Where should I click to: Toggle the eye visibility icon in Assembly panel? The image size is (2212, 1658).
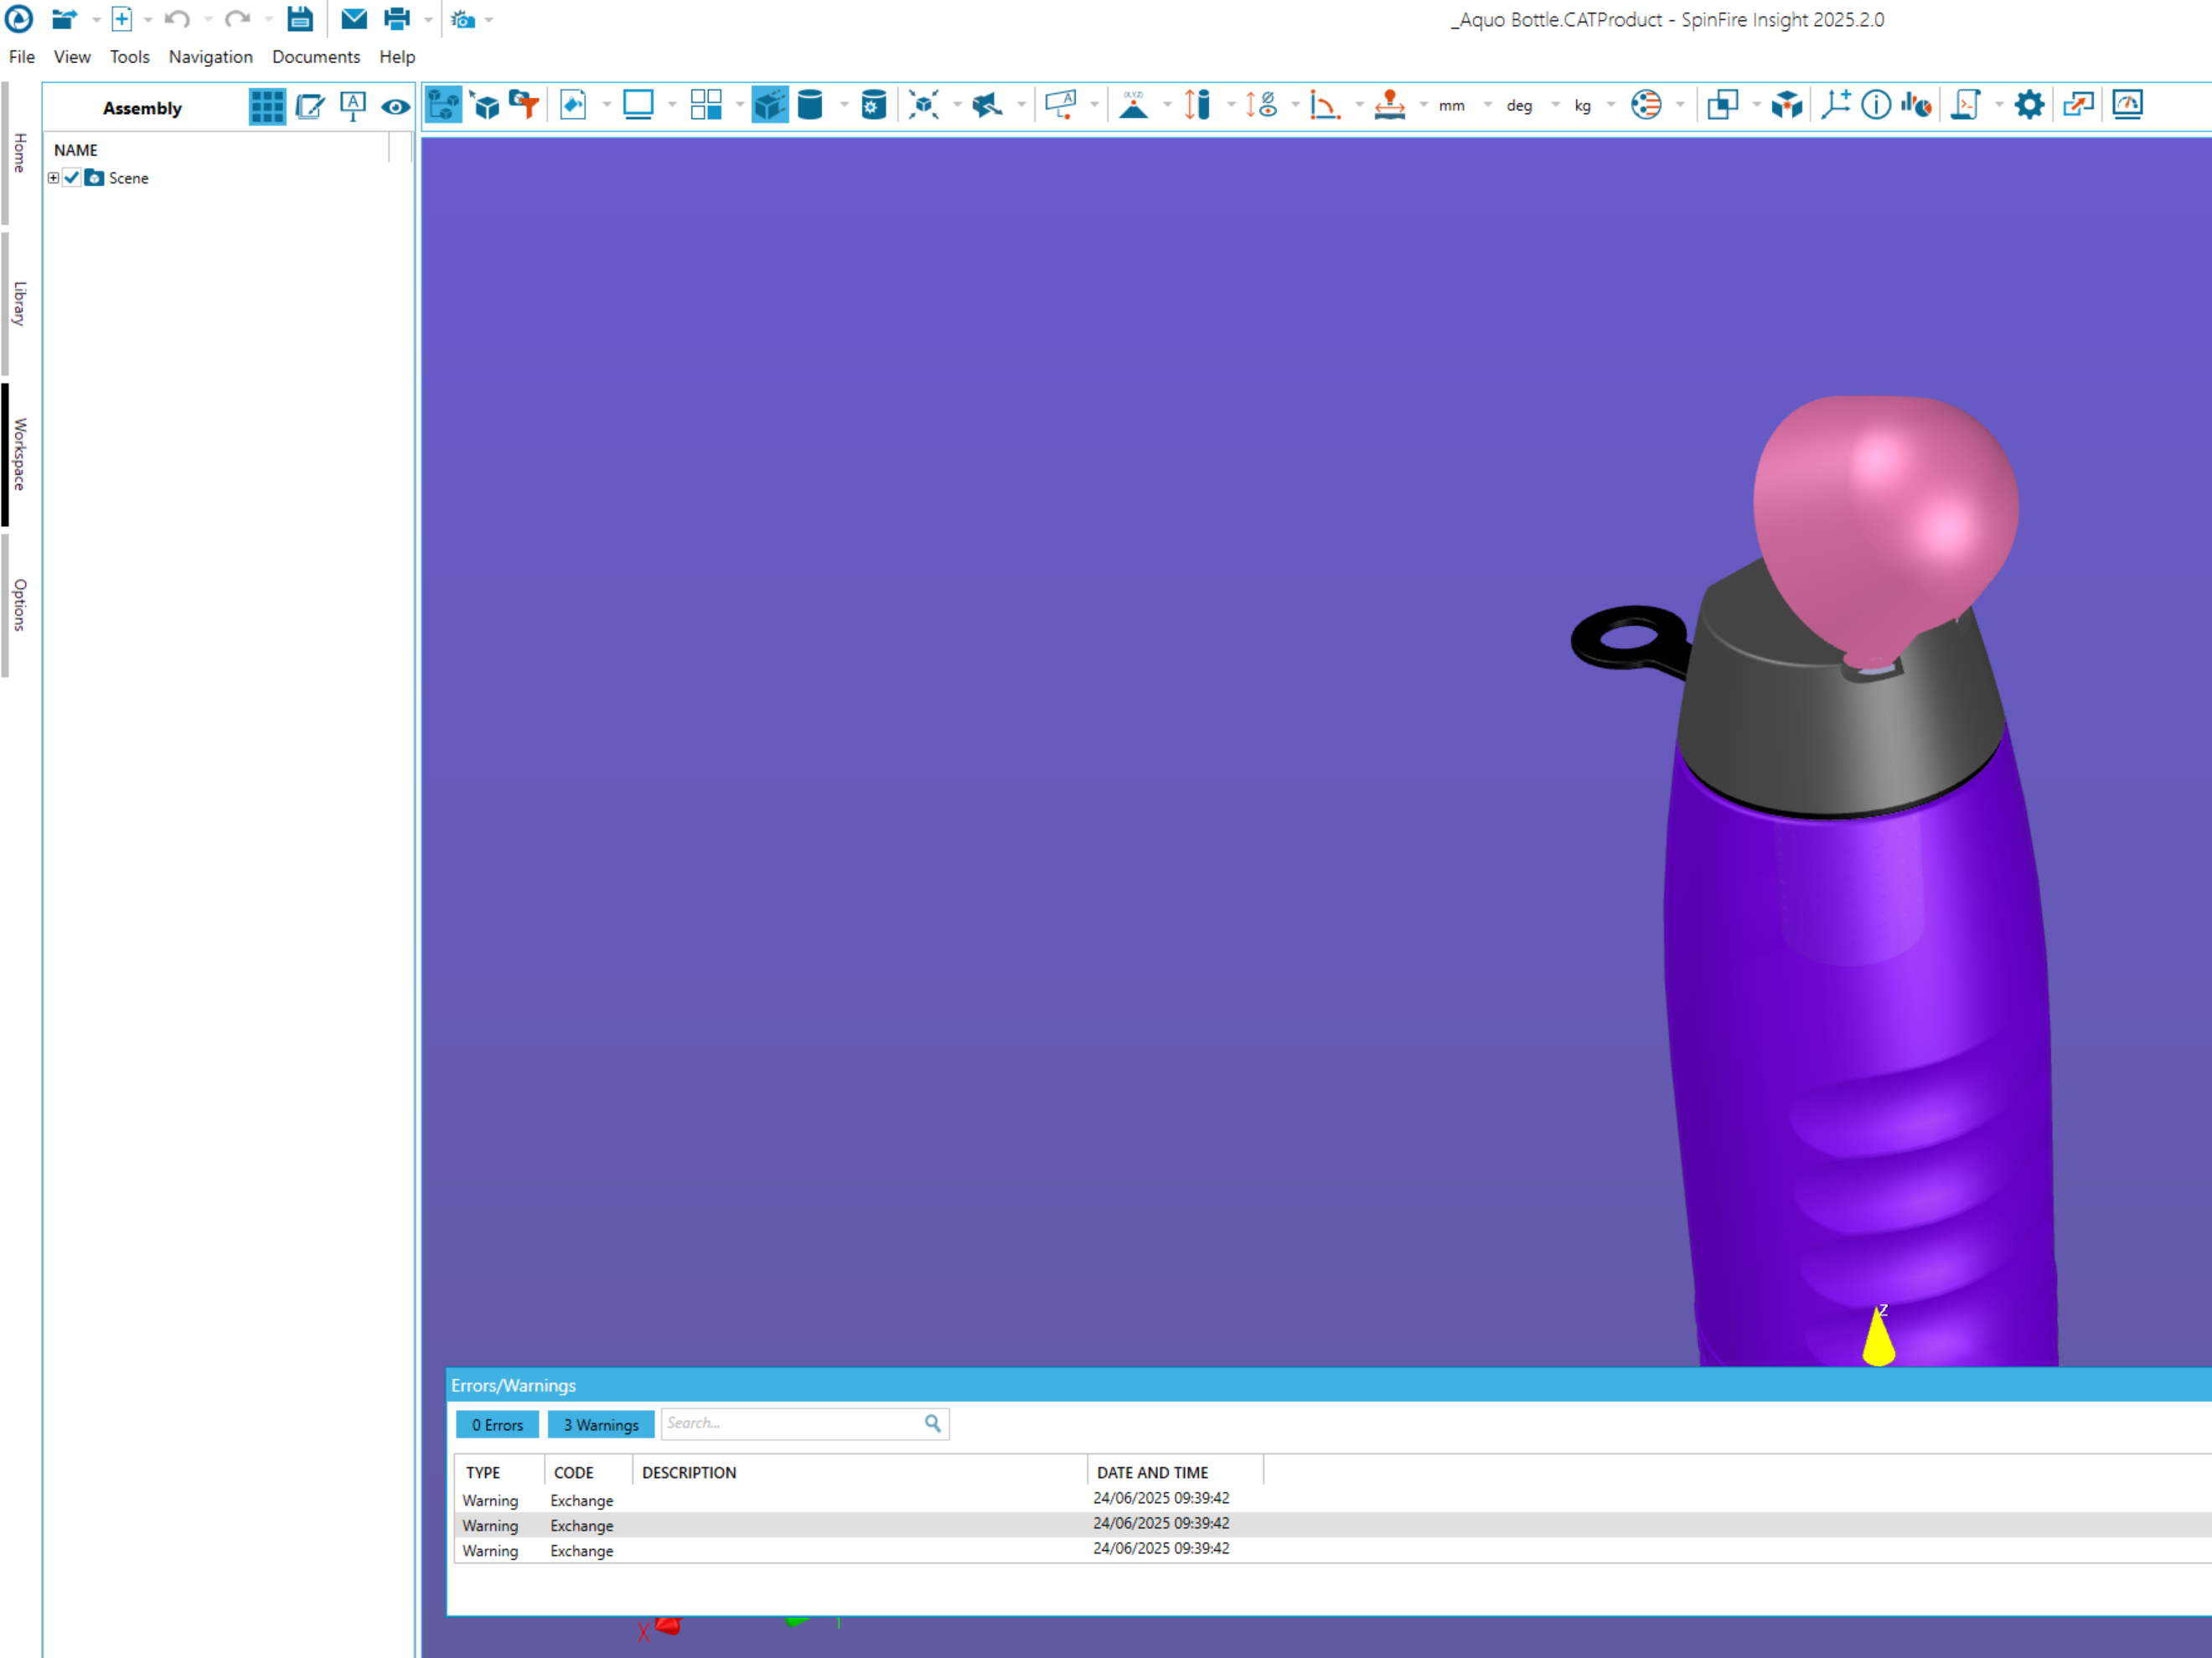coord(396,107)
